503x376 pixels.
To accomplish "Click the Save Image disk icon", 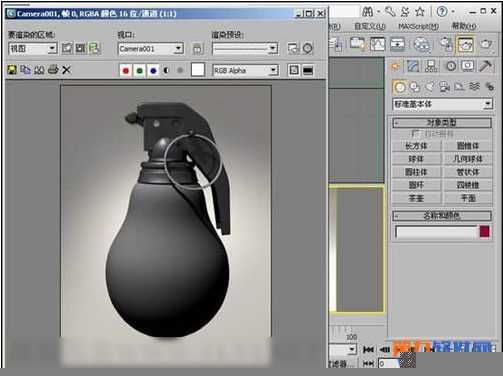I will pos(12,70).
